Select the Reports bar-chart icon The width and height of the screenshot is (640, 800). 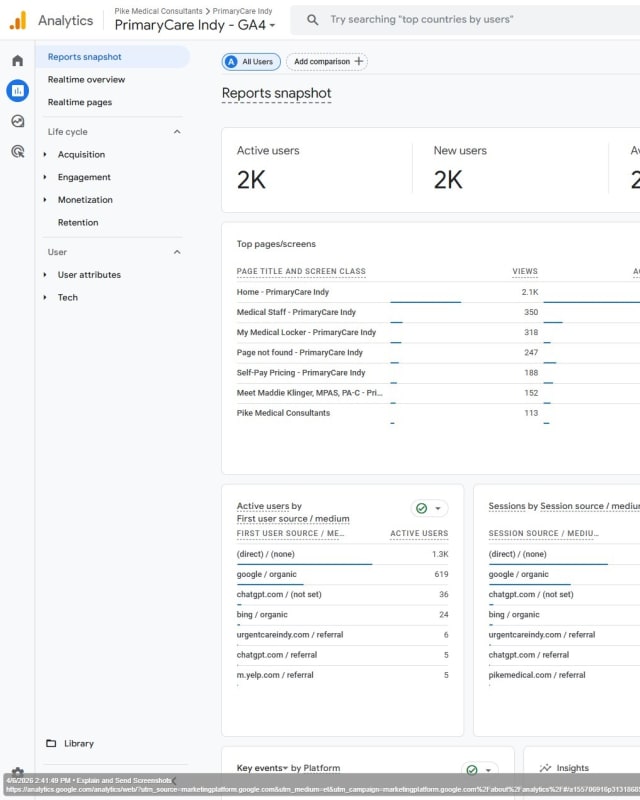coord(17,91)
